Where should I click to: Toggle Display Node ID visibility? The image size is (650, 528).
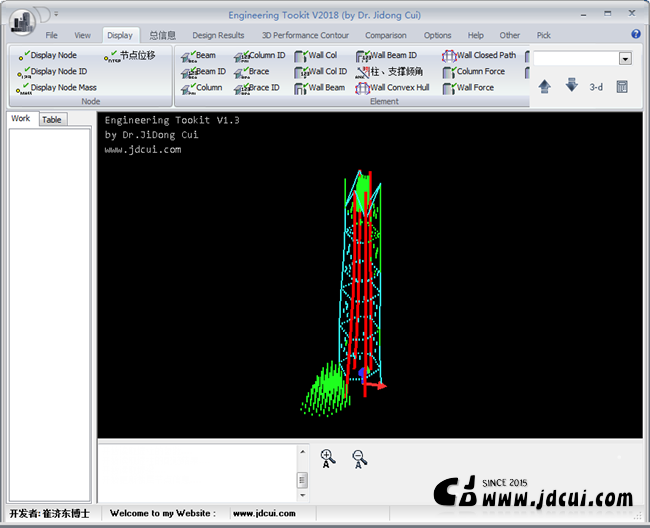pos(24,72)
